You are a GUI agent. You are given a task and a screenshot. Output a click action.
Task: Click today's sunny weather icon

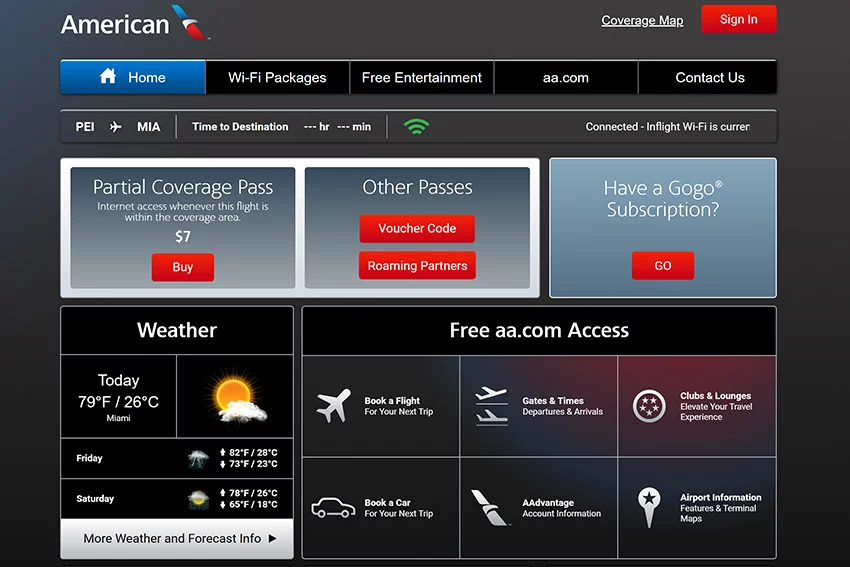coord(236,397)
